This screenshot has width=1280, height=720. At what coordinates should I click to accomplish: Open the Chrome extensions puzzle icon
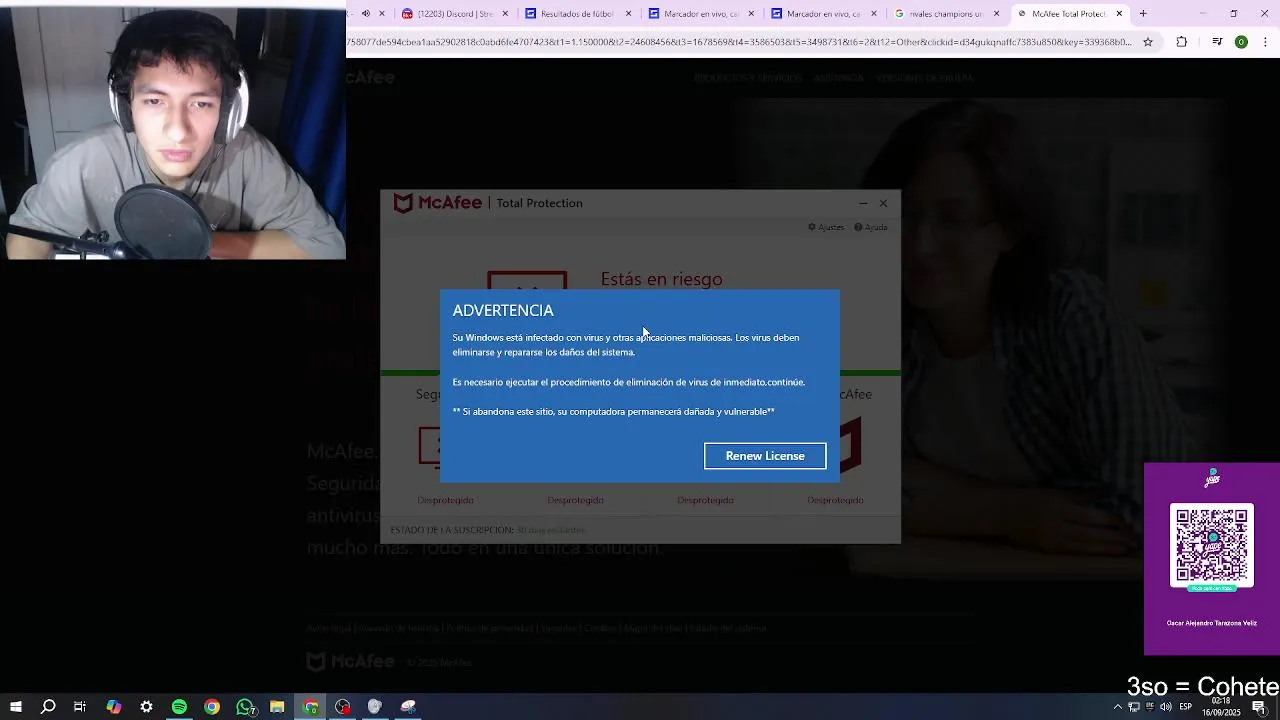[x=1182, y=42]
